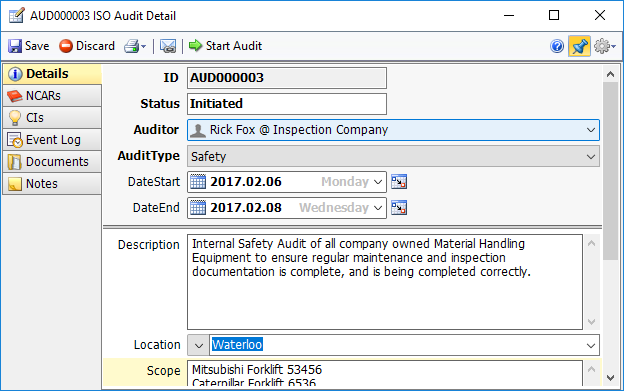Click the DateStart date value 2017.02.06
The image size is (624, 391).
[x=246, y=182]
